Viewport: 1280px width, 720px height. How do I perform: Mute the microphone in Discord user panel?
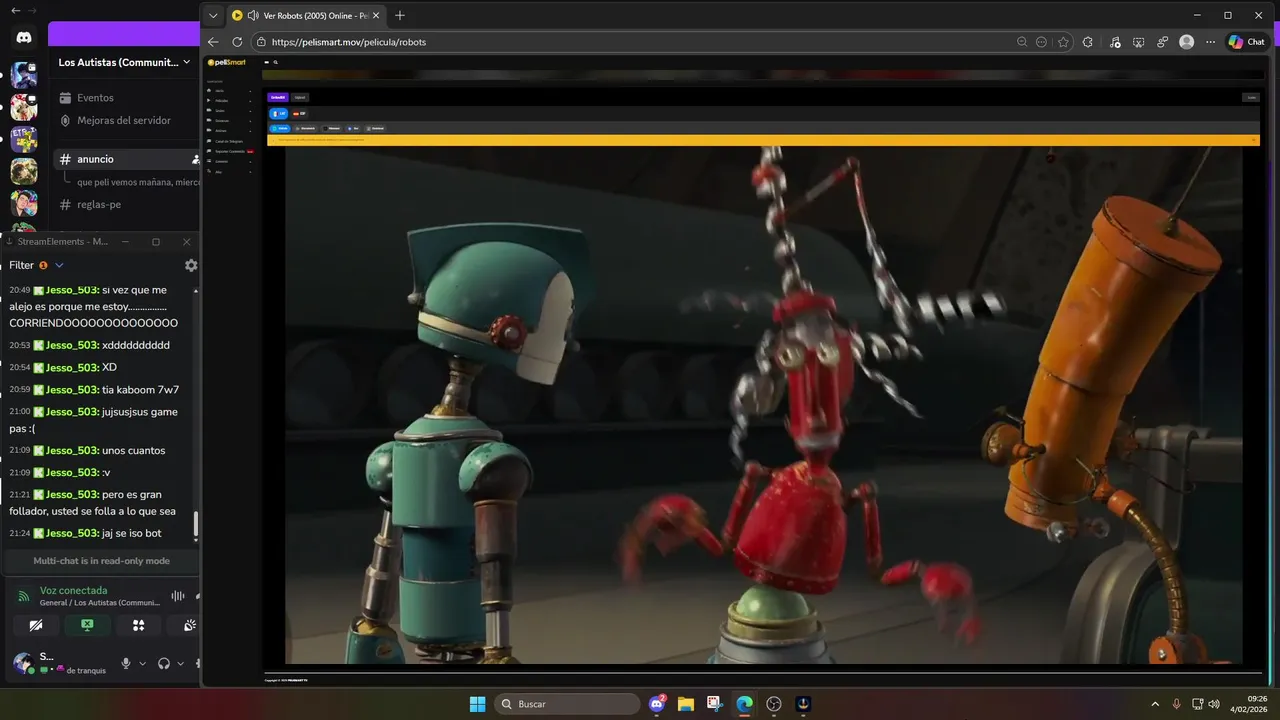tap(126, 663)
